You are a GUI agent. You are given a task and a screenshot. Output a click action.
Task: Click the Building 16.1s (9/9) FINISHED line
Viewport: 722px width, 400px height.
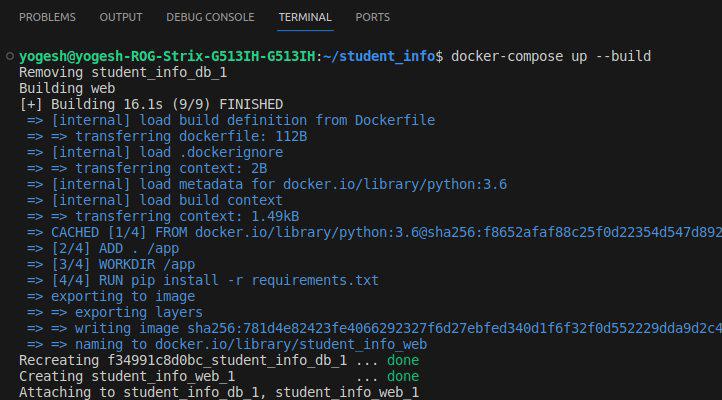[151, 104]
